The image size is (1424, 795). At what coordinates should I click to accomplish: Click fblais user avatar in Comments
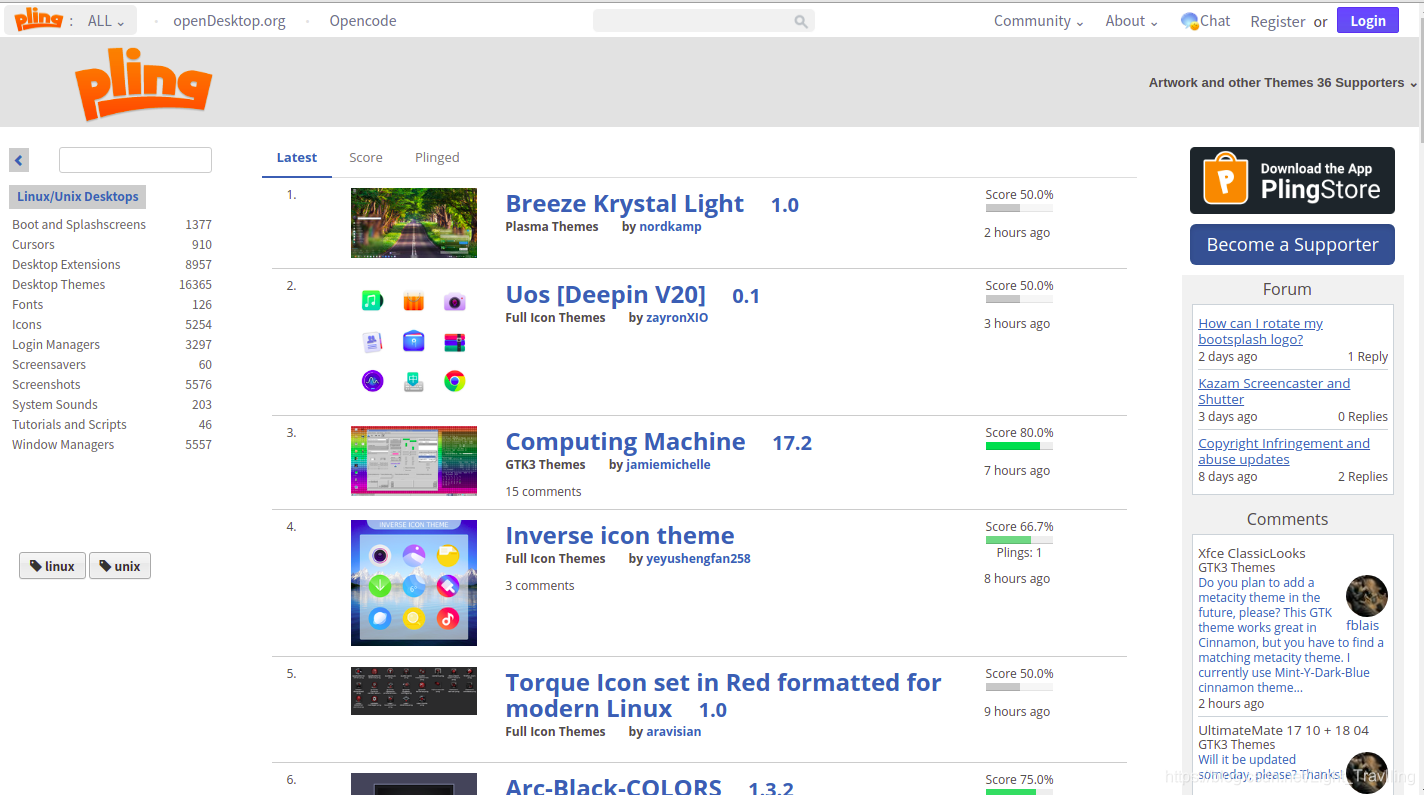(1366, 596)
